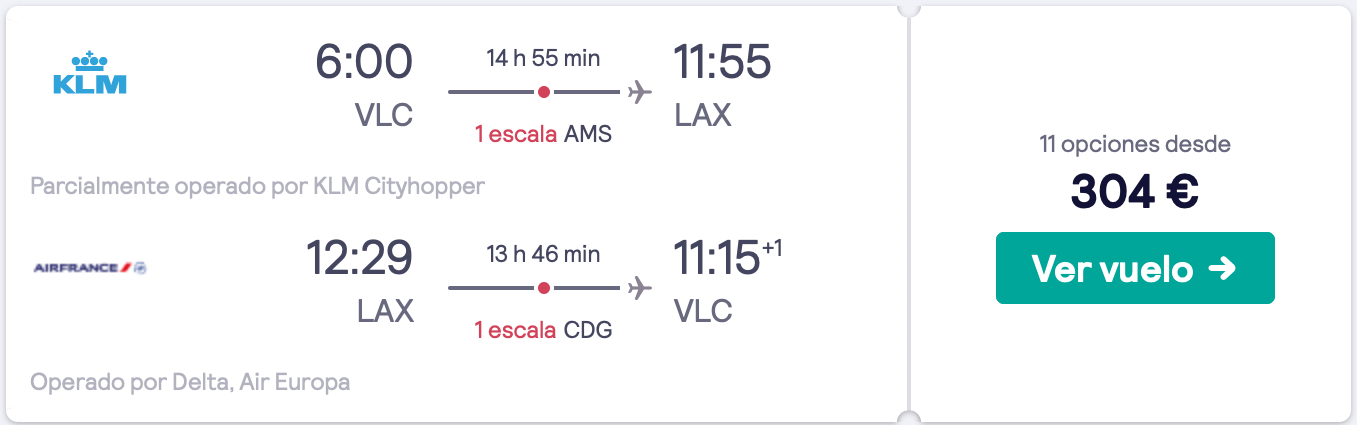The height and width of the screenshot is (425, 1357).
Task: Click the 11:15 +1 arrival time
Action: coord(728,258)
